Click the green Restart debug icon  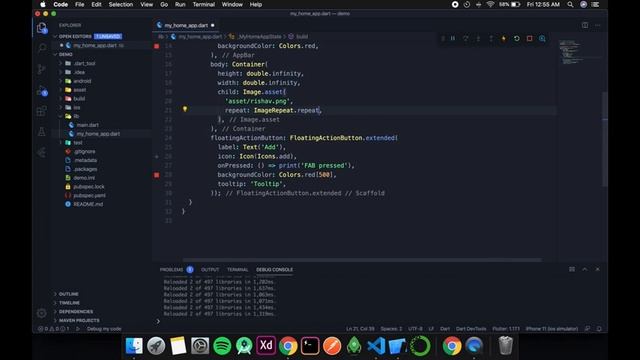coord(516,38)
